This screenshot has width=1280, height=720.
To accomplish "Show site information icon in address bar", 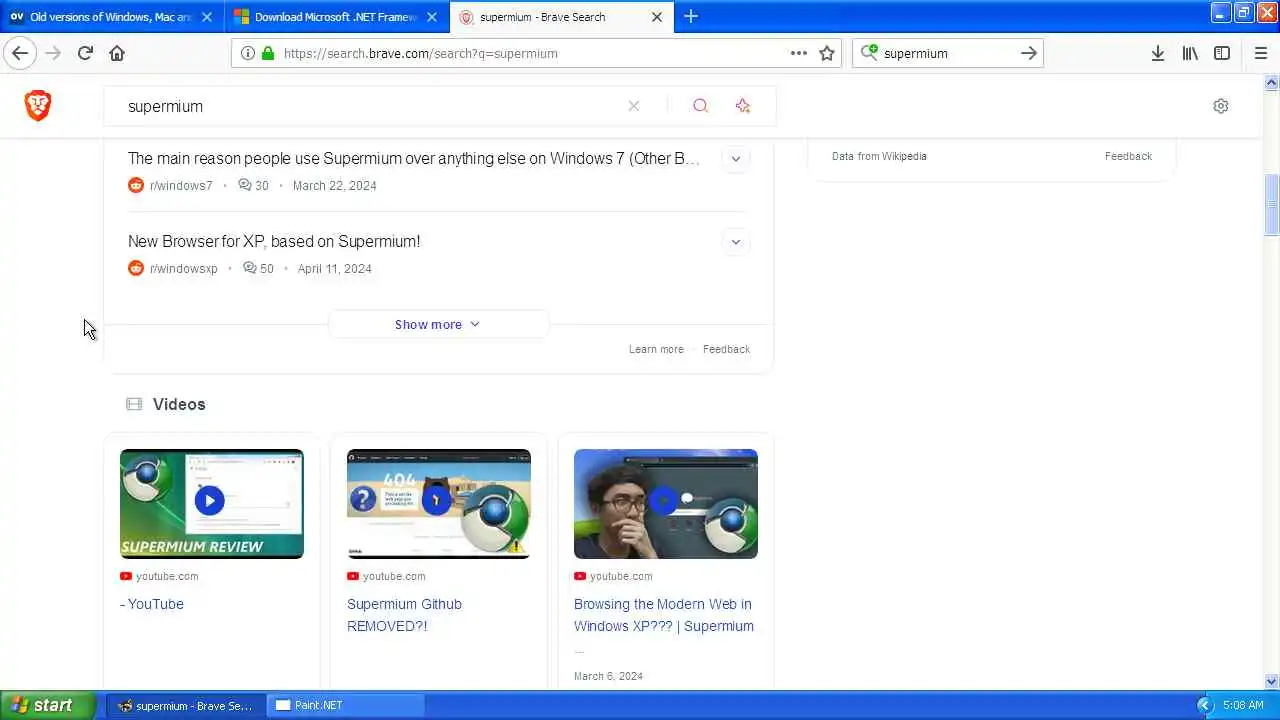I will pos(248,53).
